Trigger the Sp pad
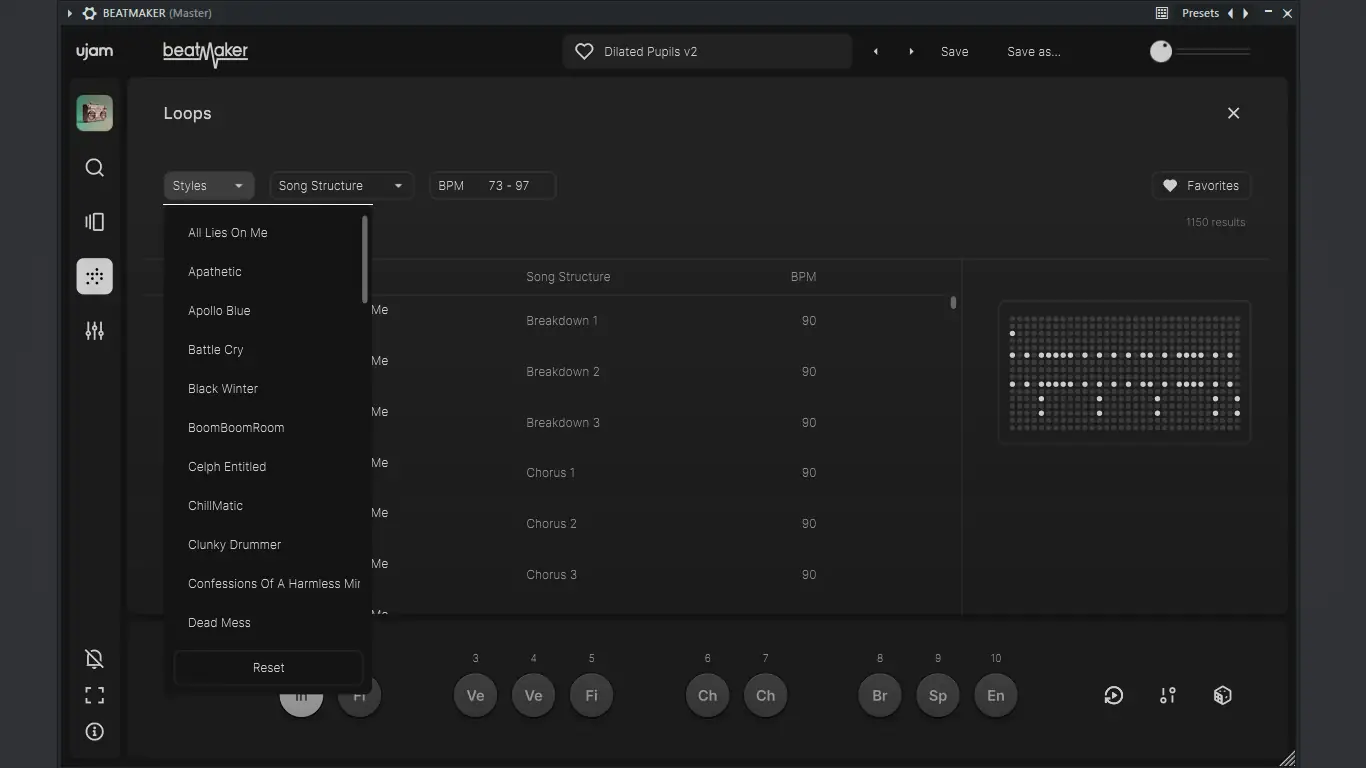This screenshot has height=768, width=1366. point(938,696)
